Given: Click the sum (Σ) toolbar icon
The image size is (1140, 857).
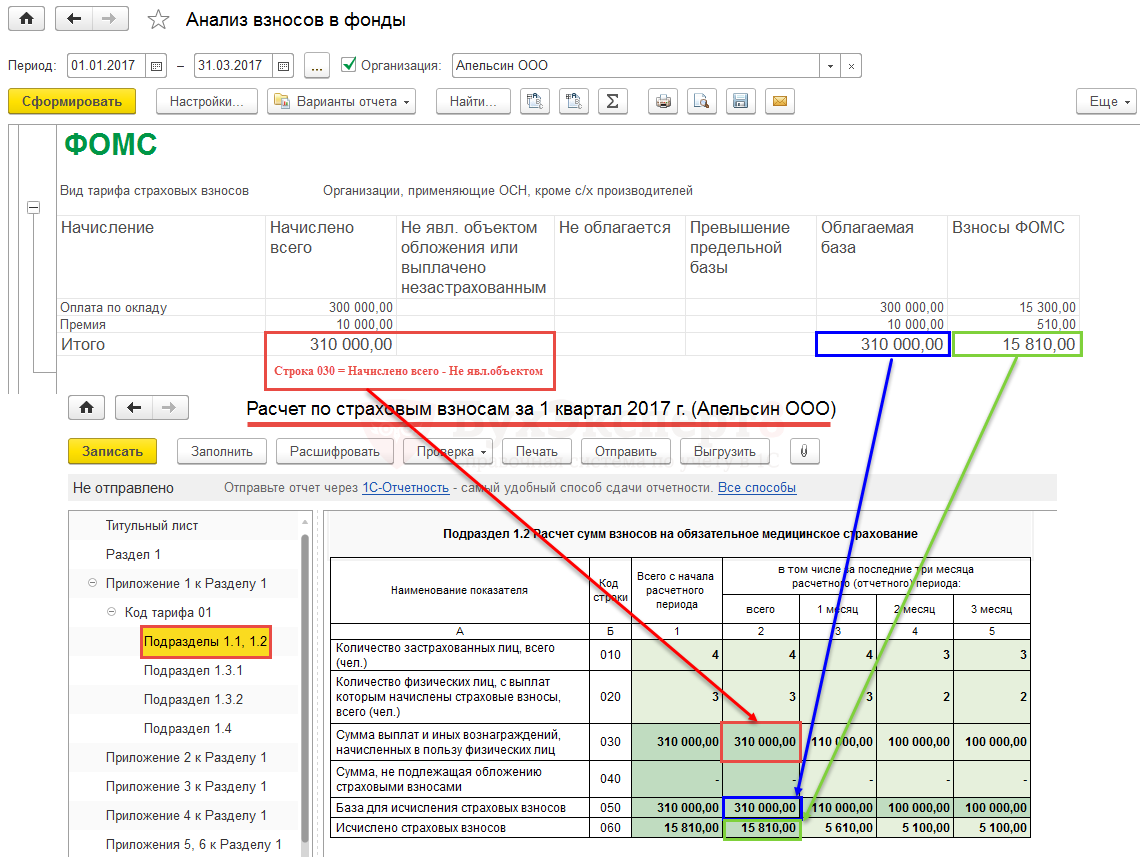Looking at the screenshot, I should [612, 101].
